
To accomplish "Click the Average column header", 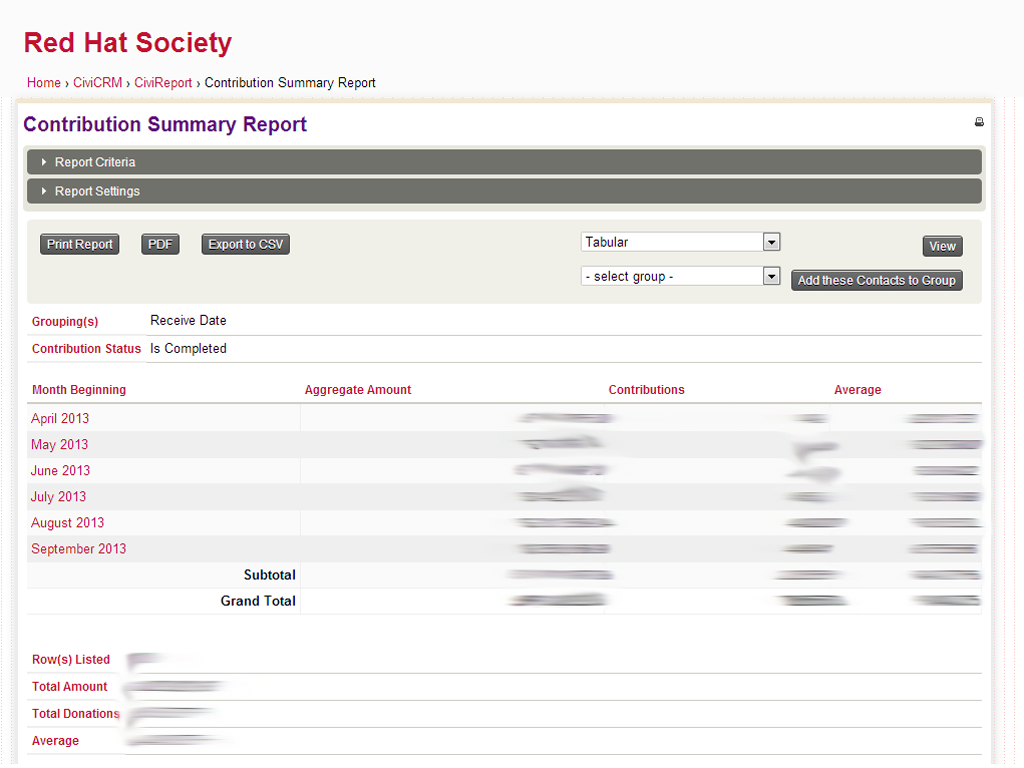I will (x=857, y=389).
